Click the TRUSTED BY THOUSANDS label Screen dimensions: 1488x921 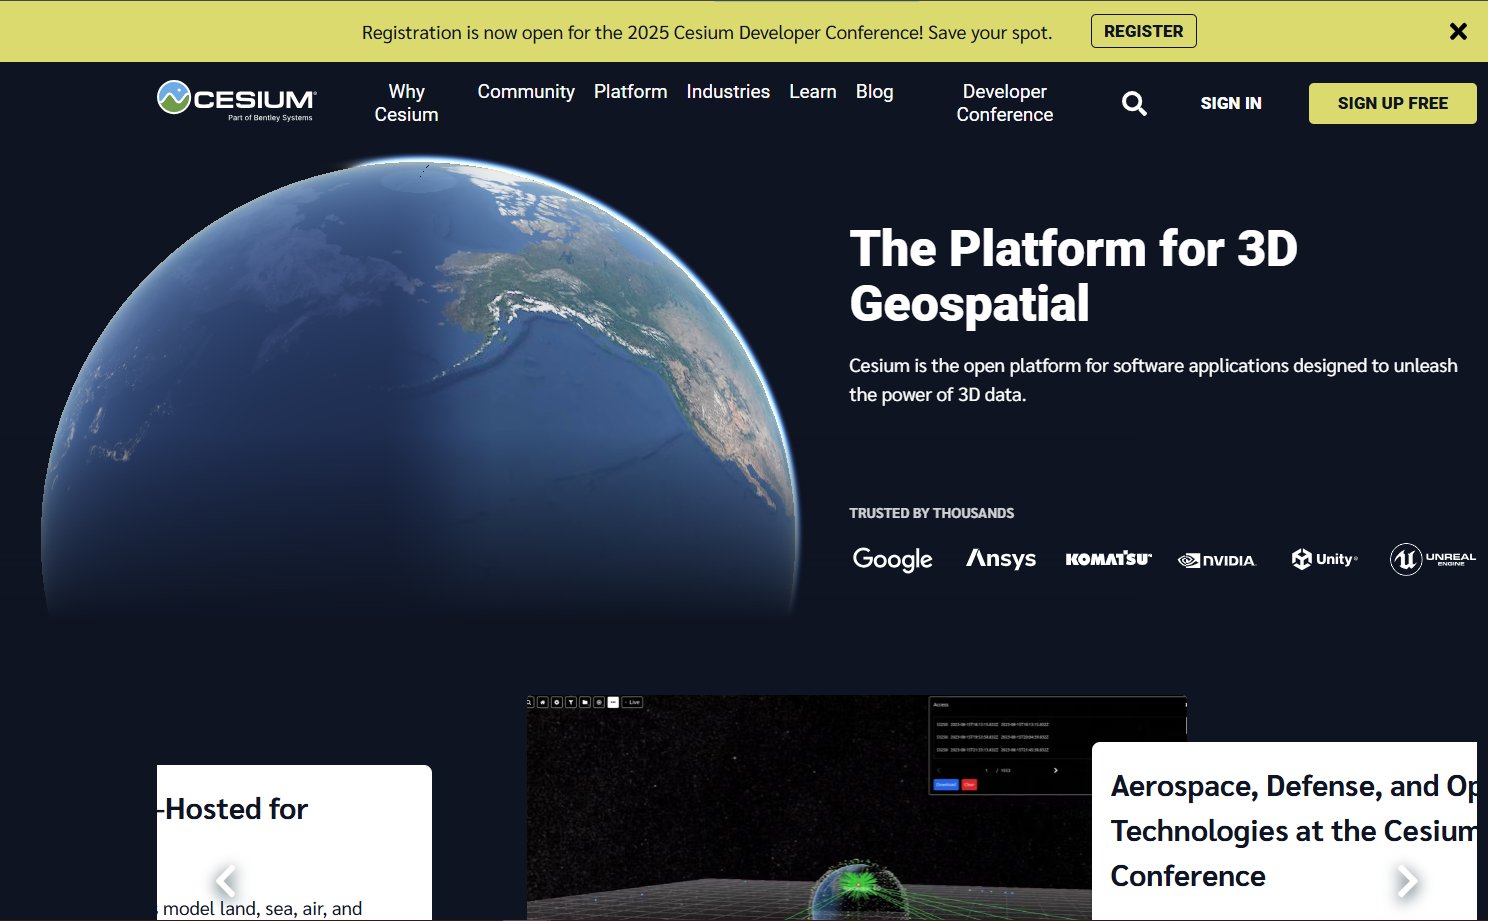tap(931, 513)
